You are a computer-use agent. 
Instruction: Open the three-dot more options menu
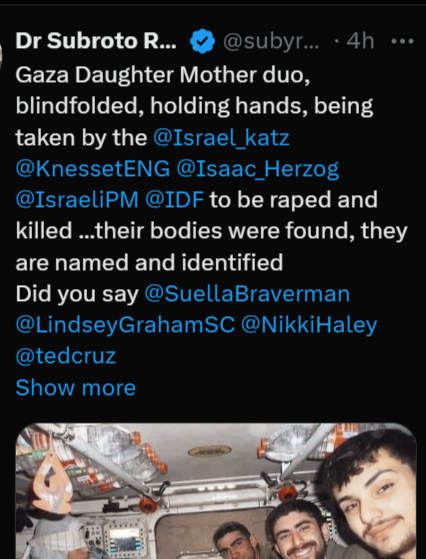(x=402, y=41)
